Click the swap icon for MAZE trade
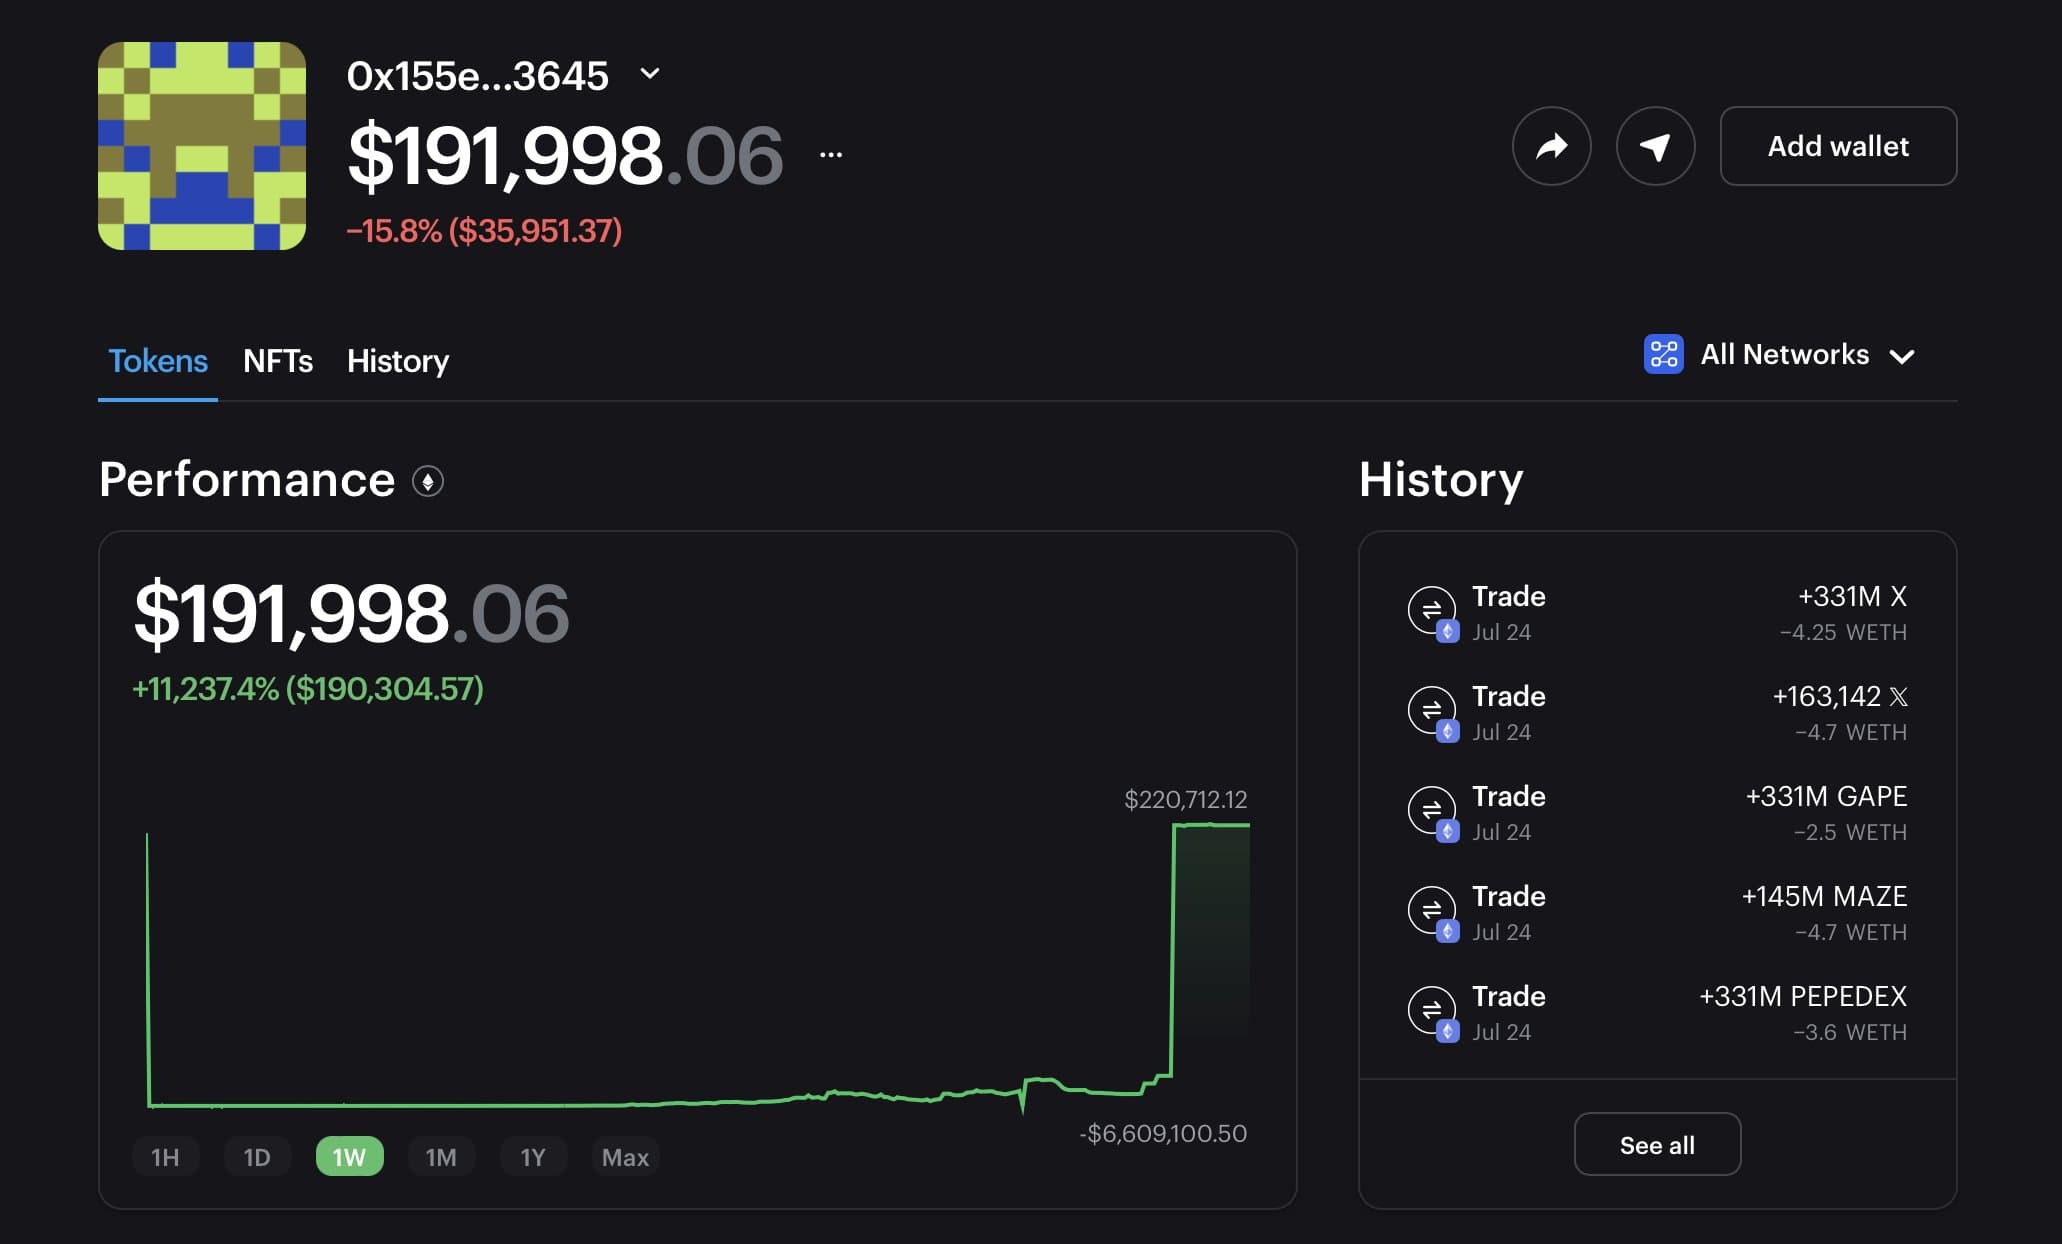This screenshot has height=1244, width=2062. pos(1431,909)
